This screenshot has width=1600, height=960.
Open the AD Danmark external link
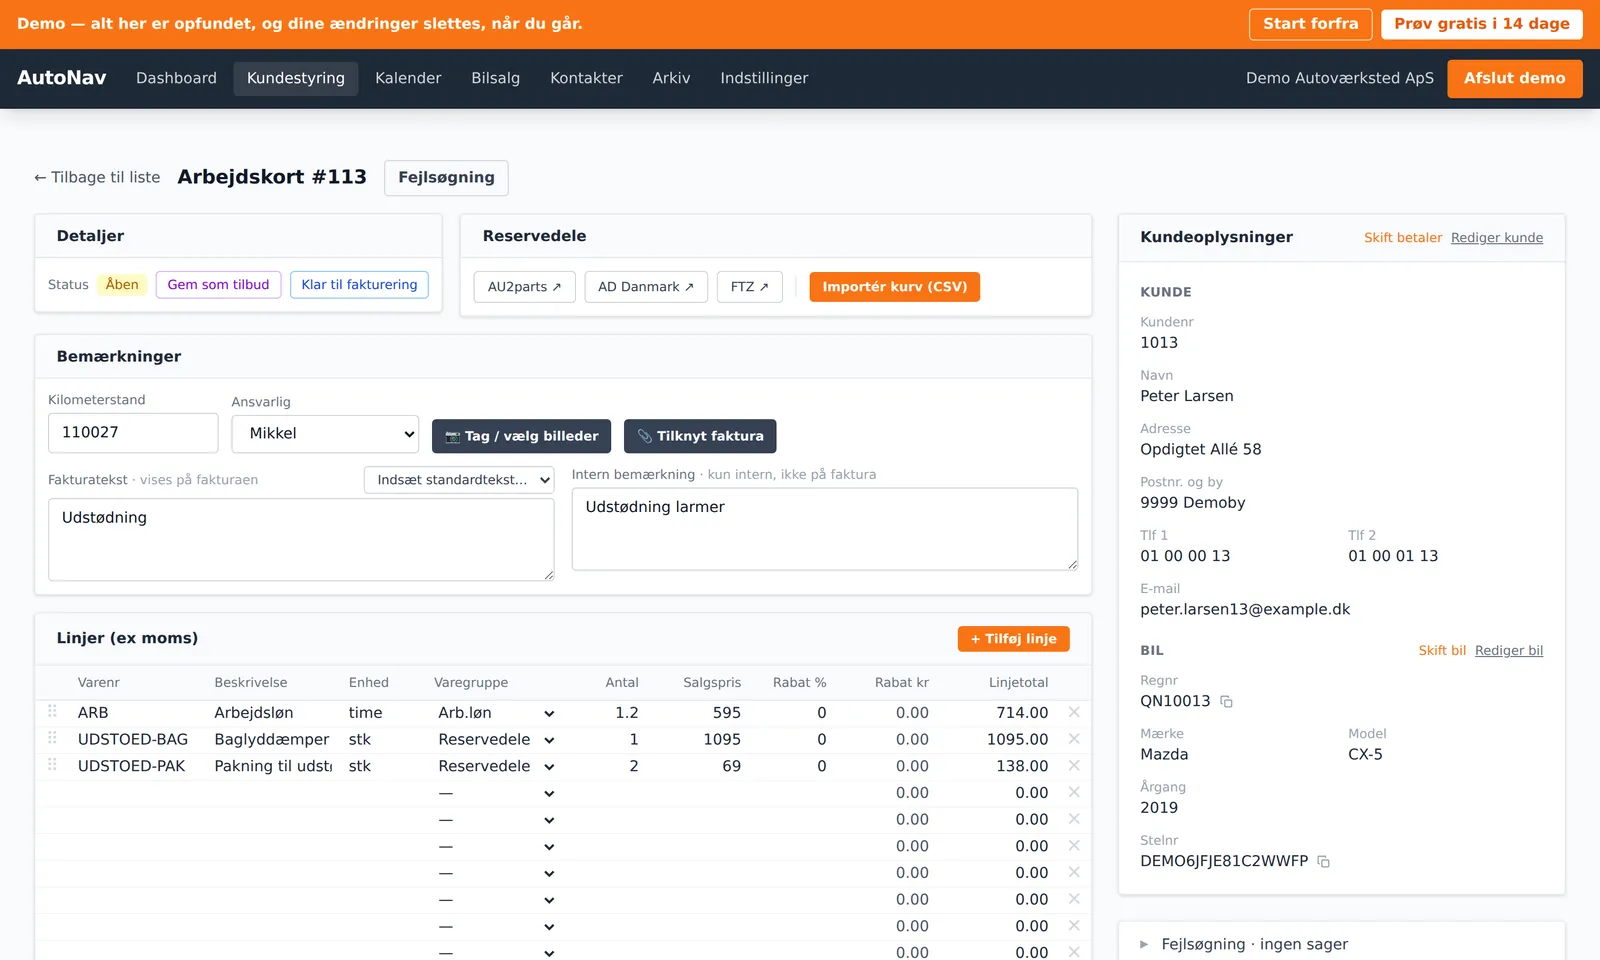pyautogui.click(x=646, y=287)
